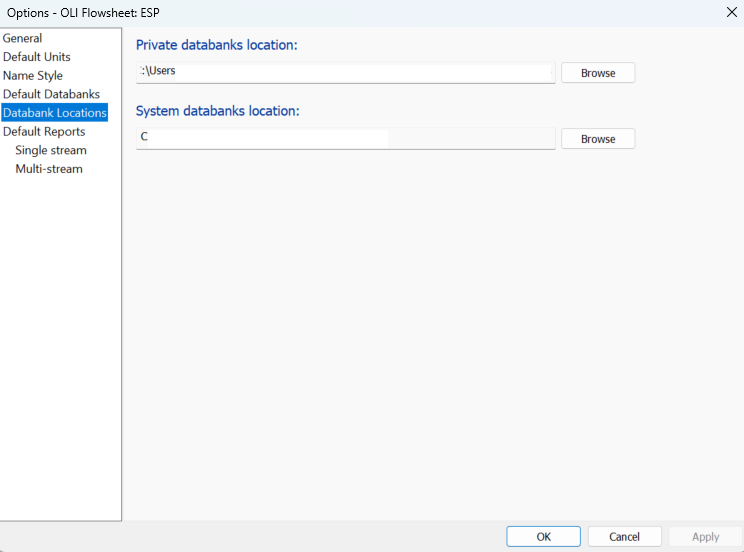Viewport: 744px width, 552px height.
Task: Open Default Reports section
Action: click(x=44, y=131)
